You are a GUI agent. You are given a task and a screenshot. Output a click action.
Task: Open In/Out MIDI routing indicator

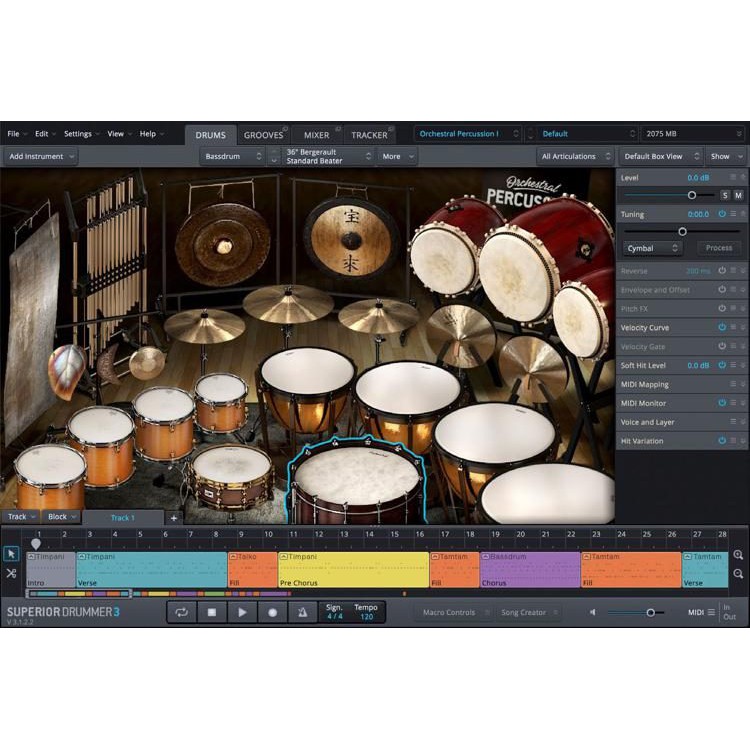click(x=729, y=612)
